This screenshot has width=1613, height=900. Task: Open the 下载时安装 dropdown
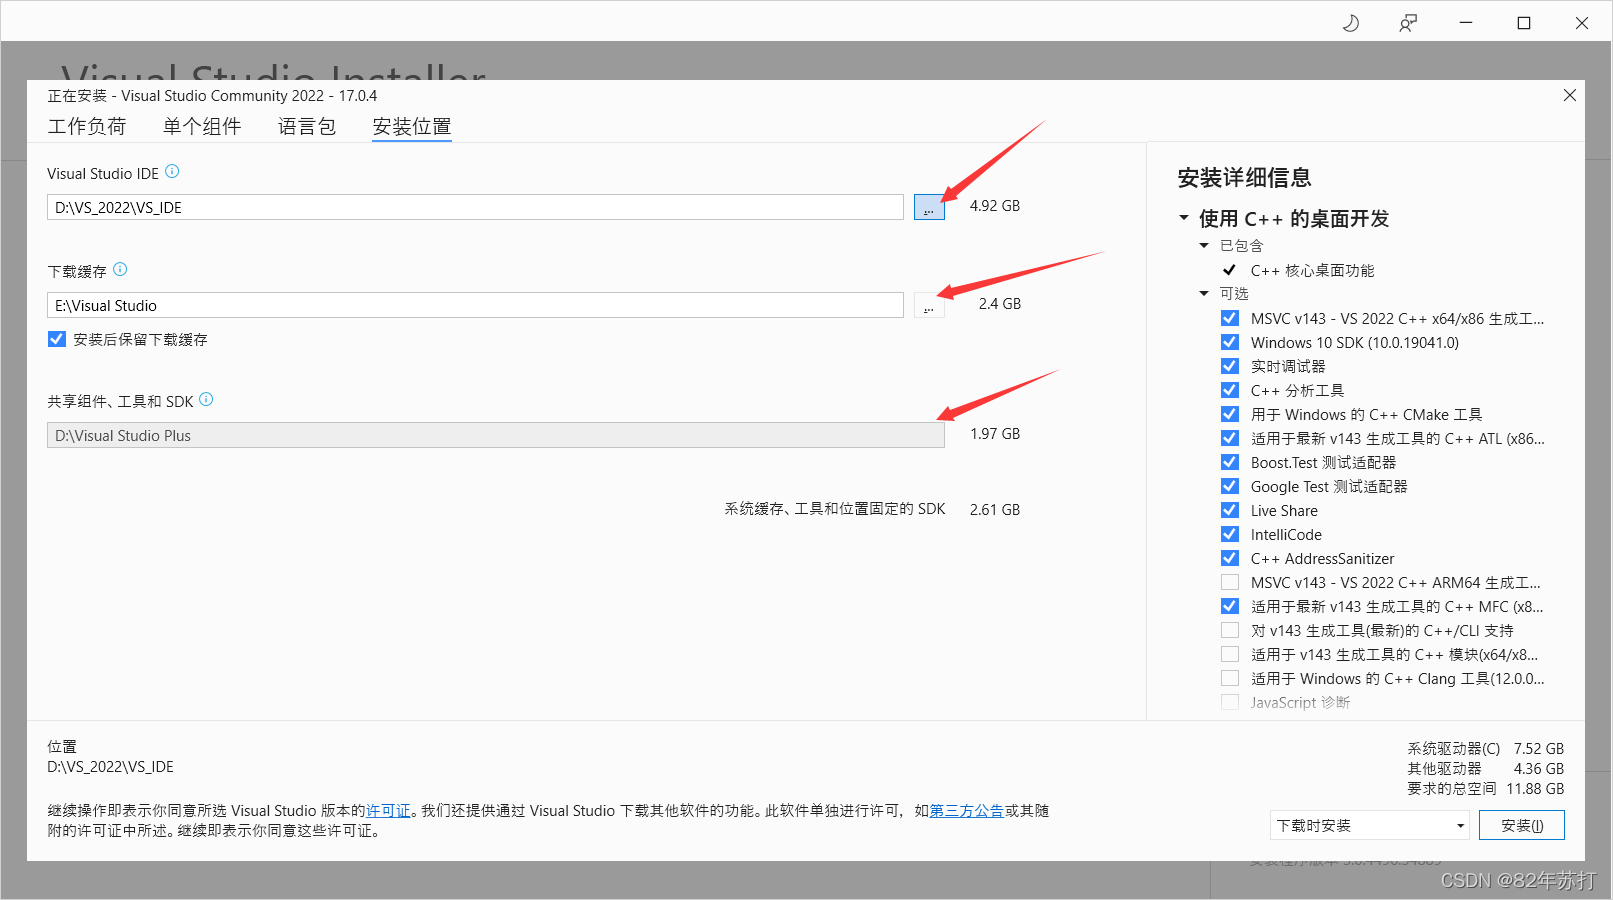click(x=1370, y=825)
